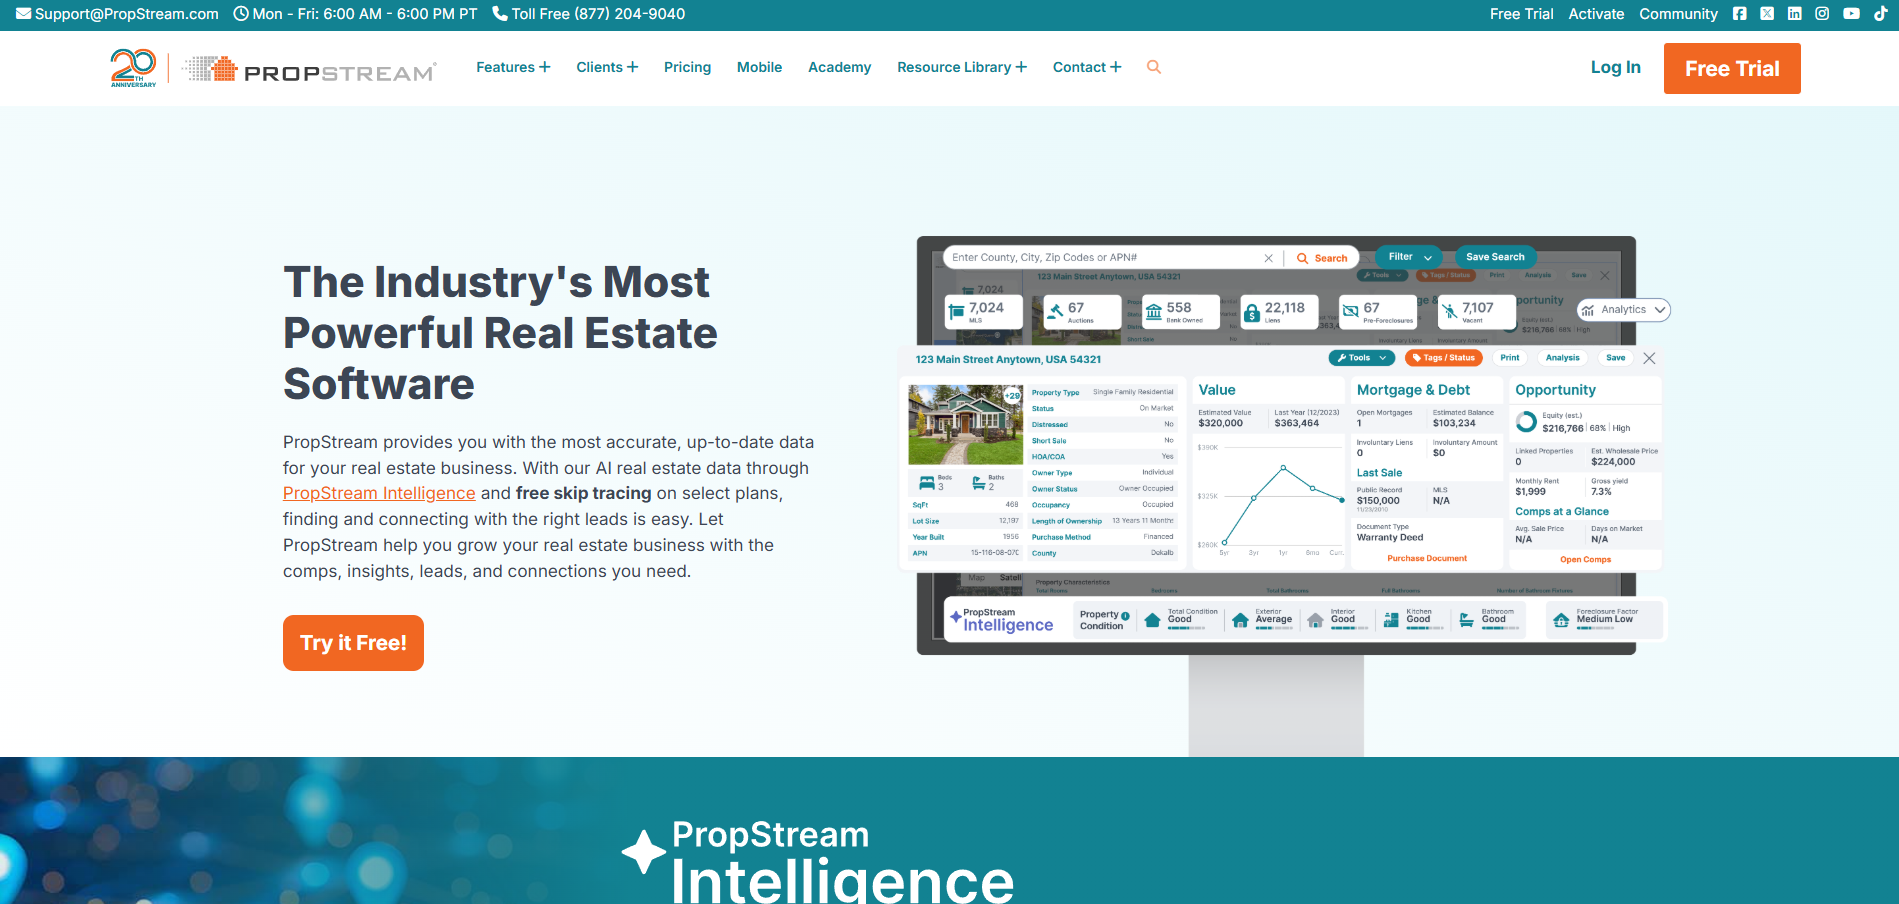
Task: Click the Total Condition Good indicator
Action: (1181, 620)
